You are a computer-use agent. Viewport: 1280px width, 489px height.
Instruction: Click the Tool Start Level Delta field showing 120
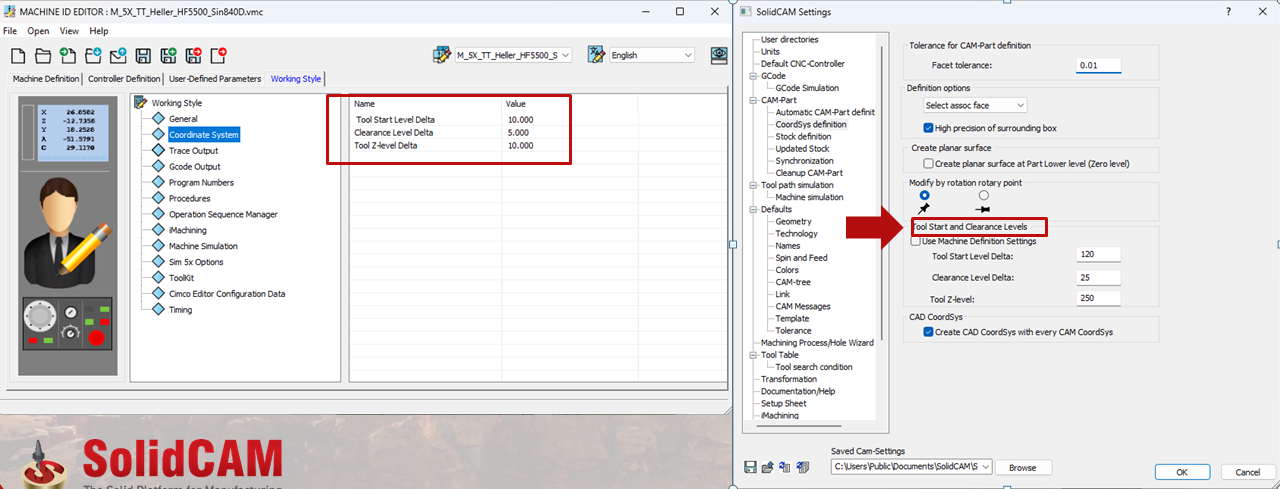pos(1099,255)
